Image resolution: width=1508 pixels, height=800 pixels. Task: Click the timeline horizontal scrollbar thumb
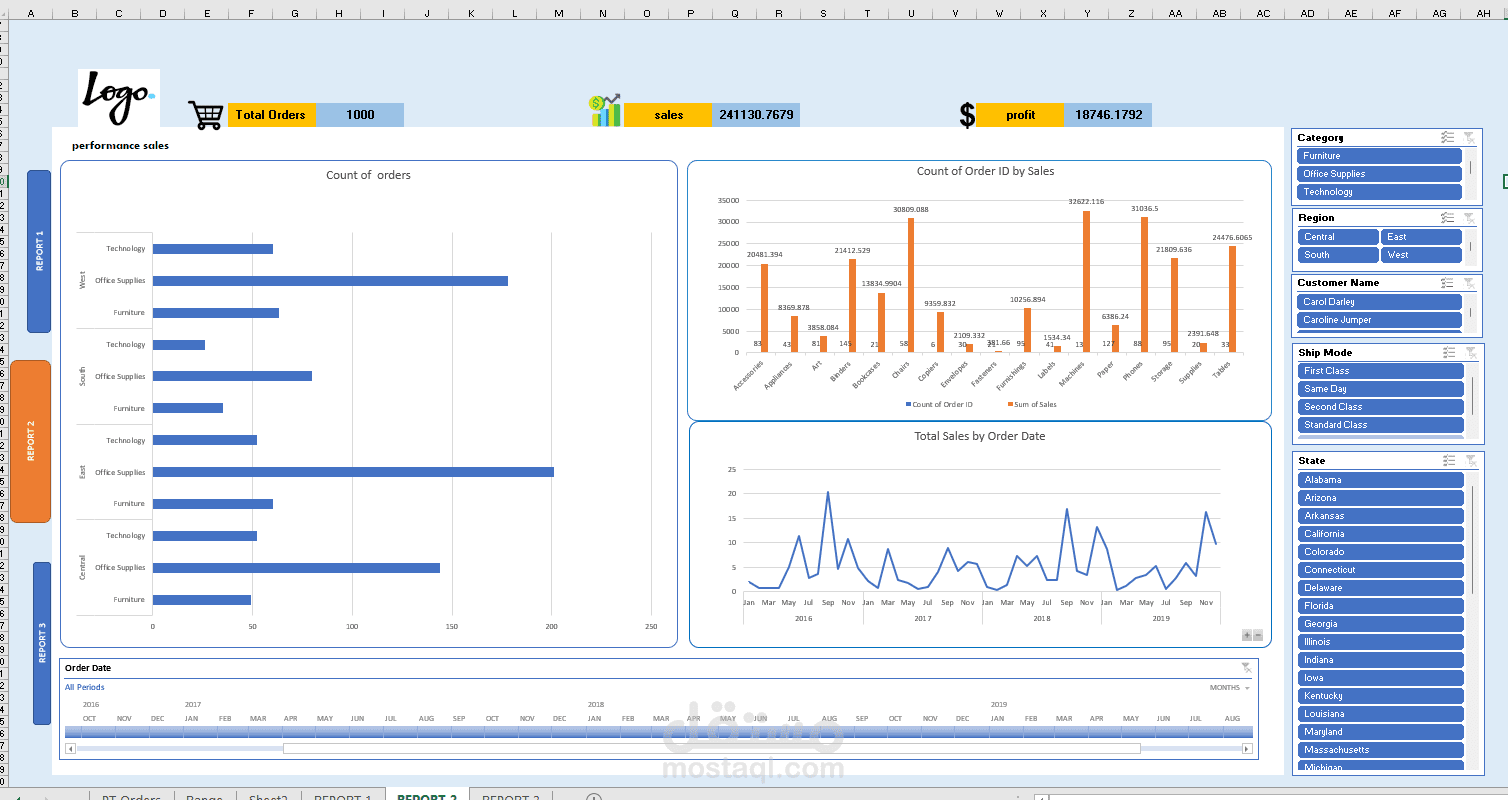tap(711, 748)
